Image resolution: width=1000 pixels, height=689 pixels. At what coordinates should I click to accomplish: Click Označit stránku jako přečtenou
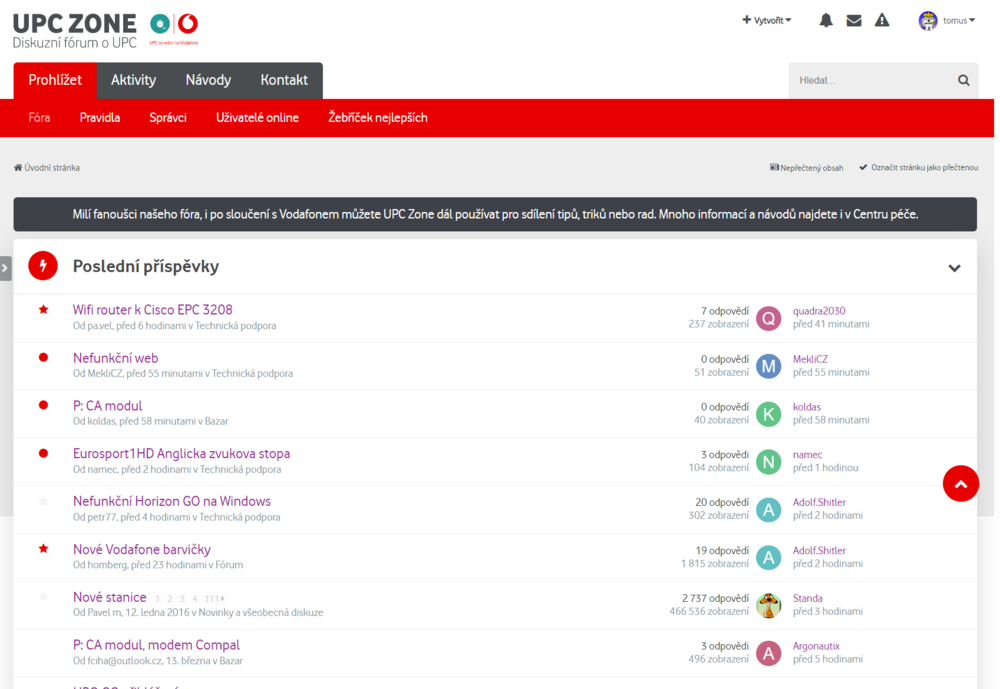(x=918, y=168)
